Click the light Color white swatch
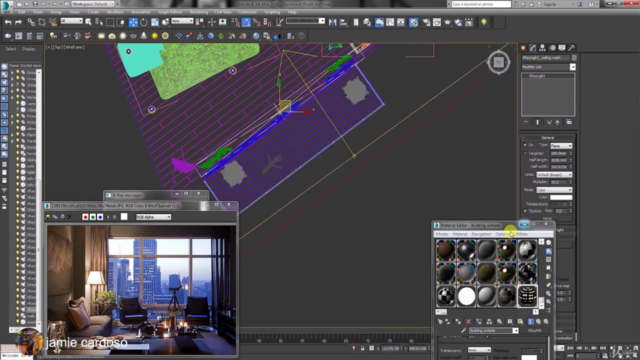Screen dimensions: 640x360 [x=561, y=197]
